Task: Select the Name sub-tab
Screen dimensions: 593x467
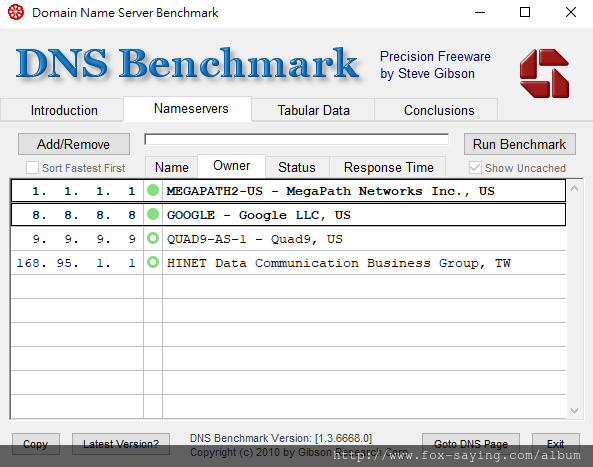Action: pos(171,167)
